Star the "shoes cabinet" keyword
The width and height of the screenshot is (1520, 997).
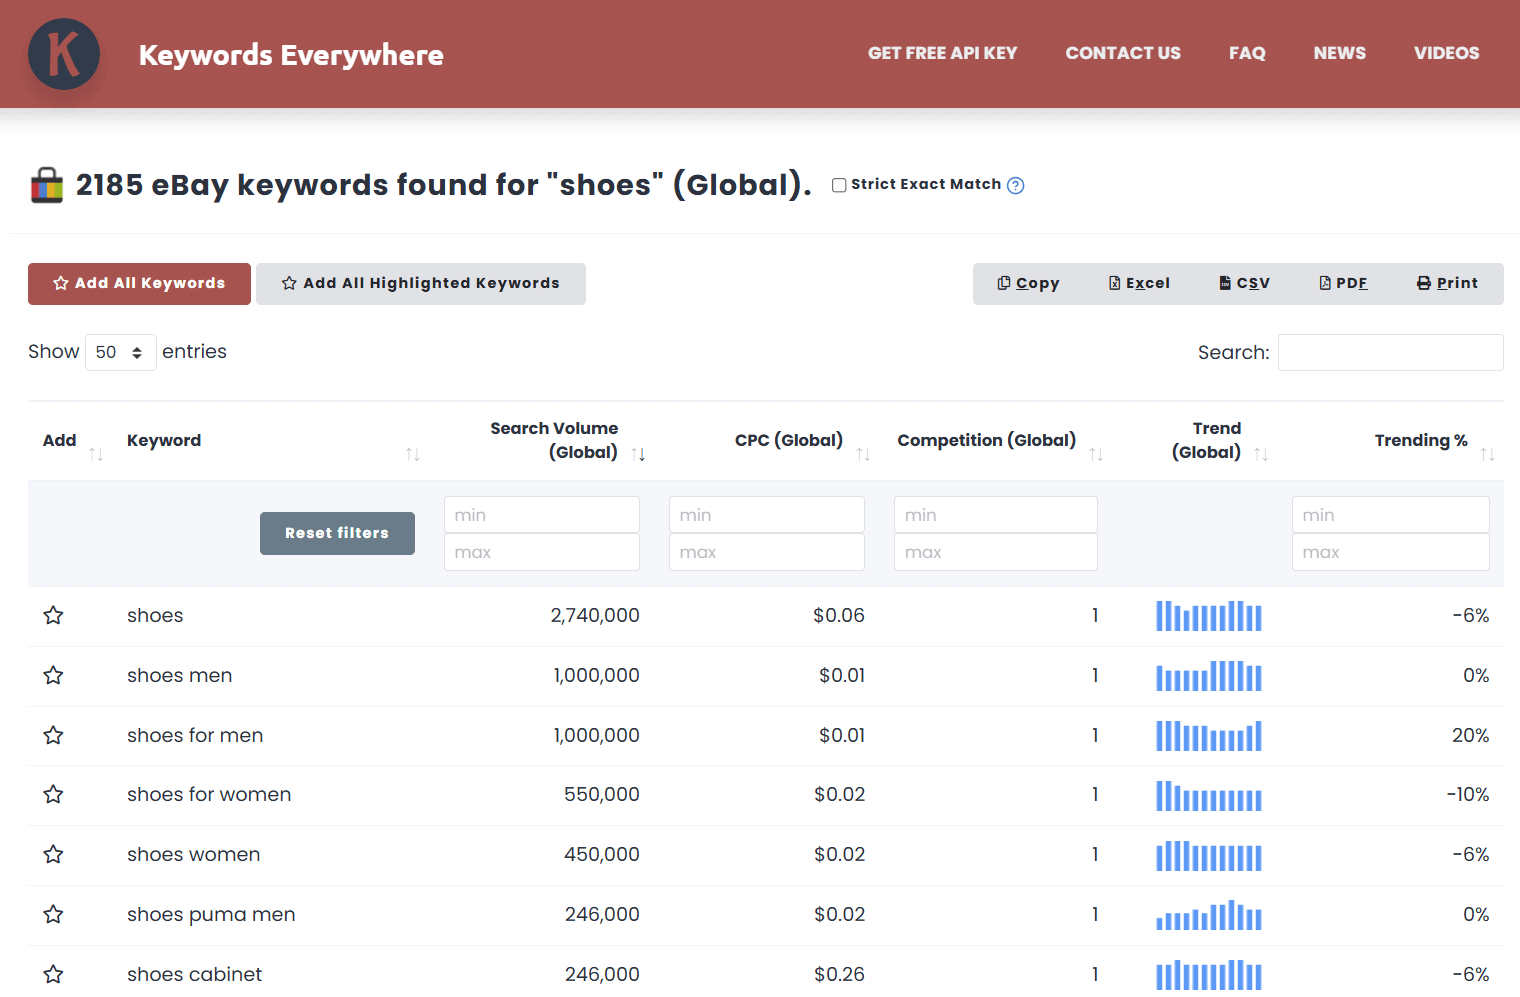point(54,974)
